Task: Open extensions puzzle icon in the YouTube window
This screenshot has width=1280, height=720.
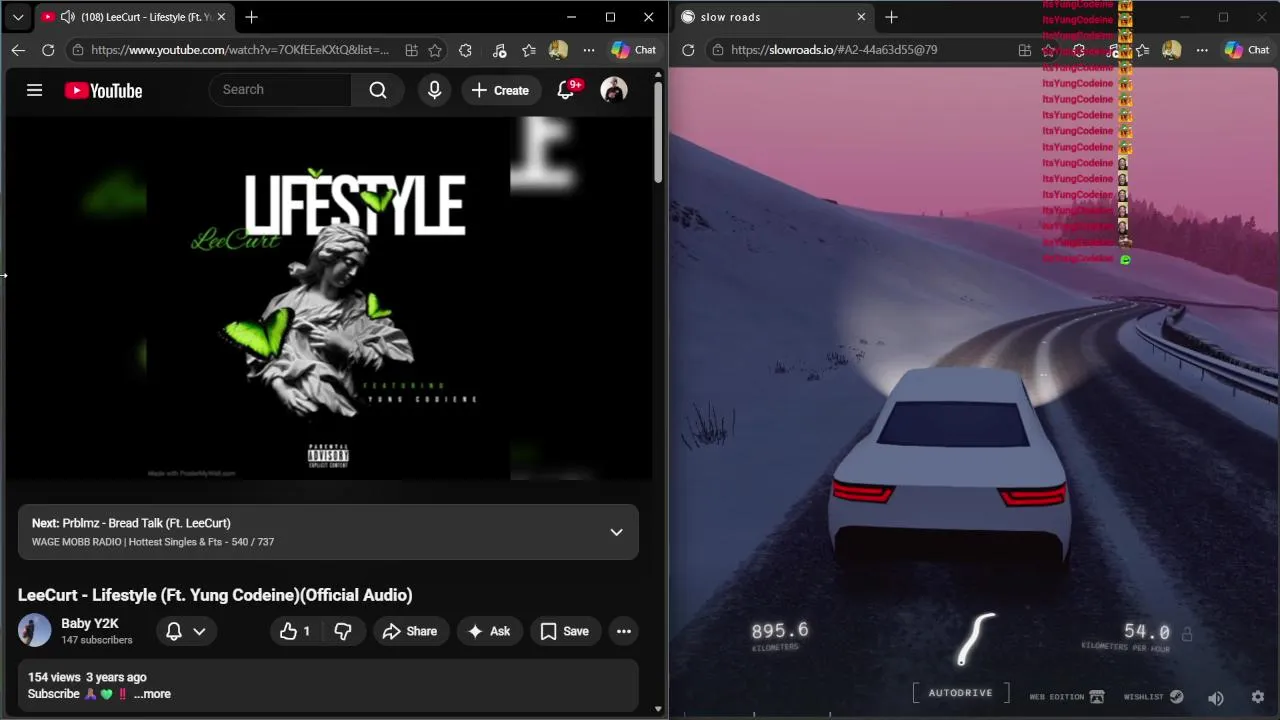Action: (x=465, y=50)
